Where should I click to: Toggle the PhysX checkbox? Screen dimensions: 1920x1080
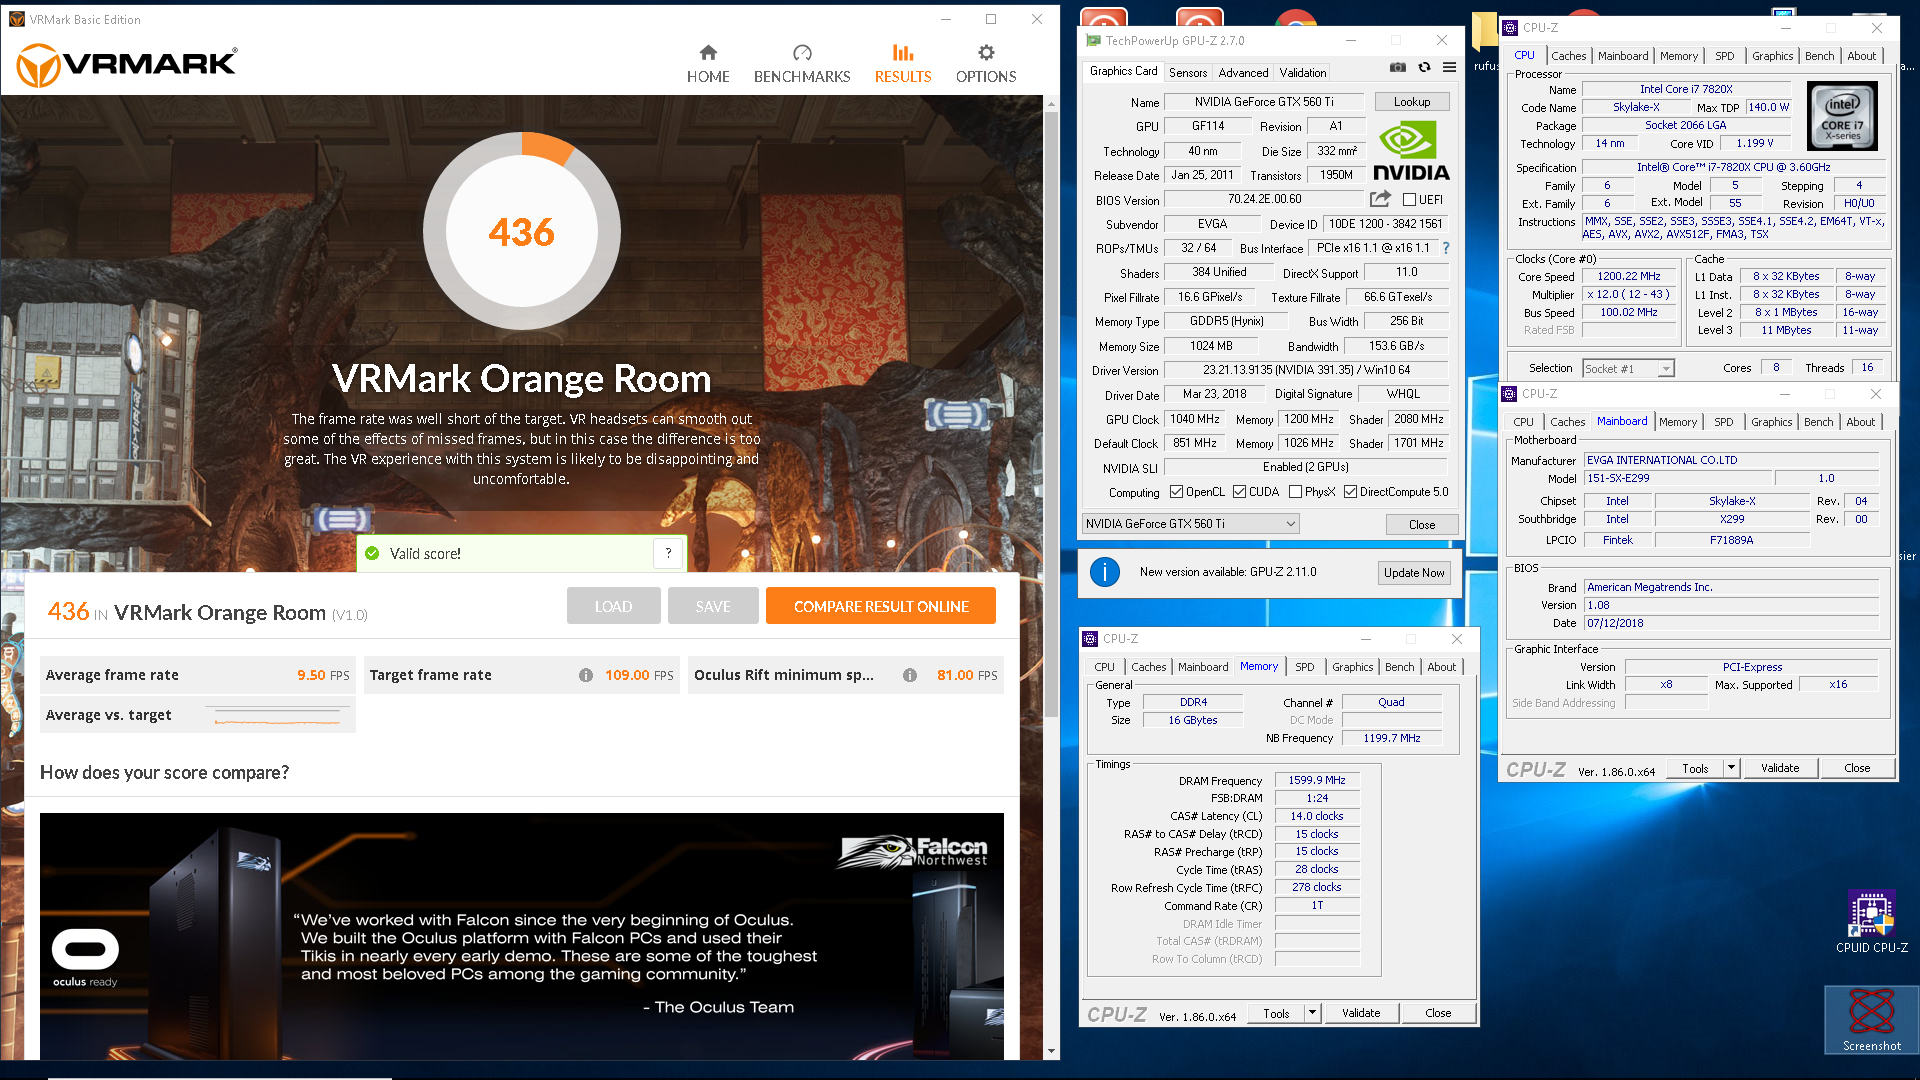pos(1296,492)
